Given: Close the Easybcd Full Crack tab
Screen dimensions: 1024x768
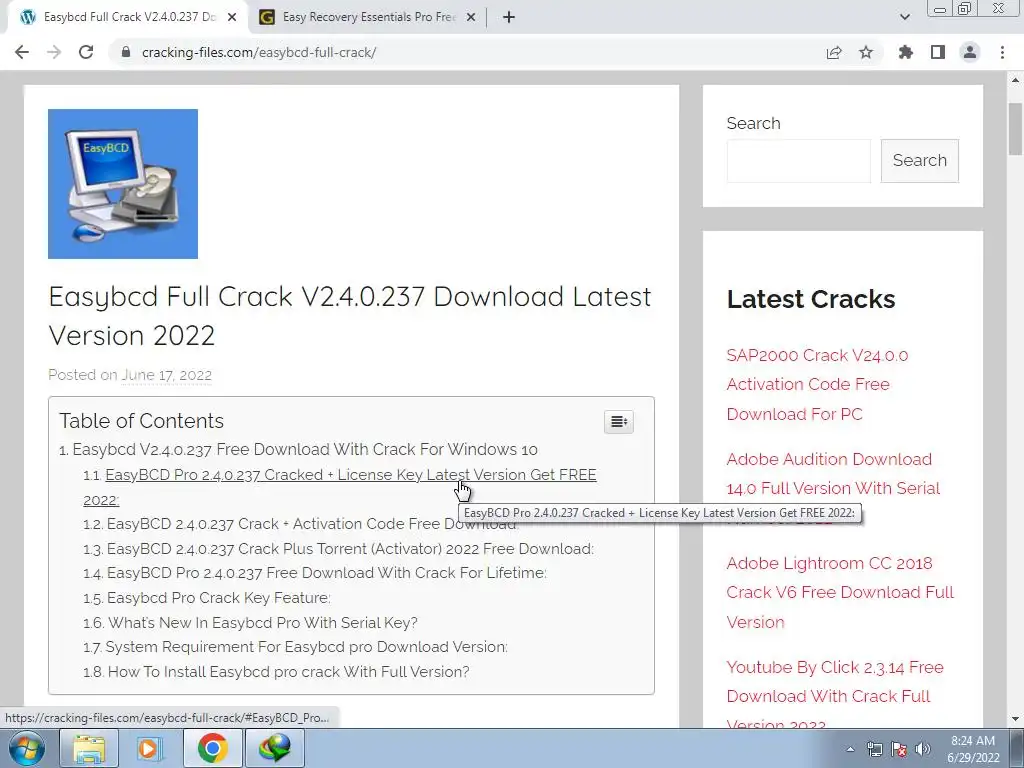Looking at the screenshot, I should point(232,17).
